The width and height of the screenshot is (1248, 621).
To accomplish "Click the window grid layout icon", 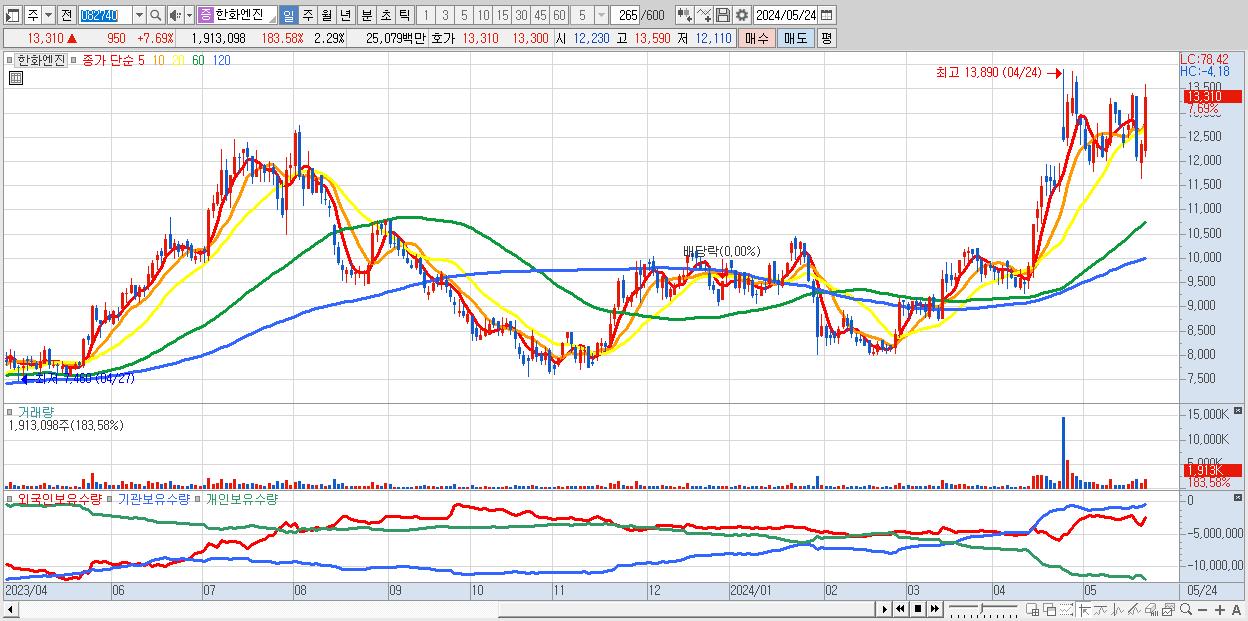I will (x=1033, y=609).
